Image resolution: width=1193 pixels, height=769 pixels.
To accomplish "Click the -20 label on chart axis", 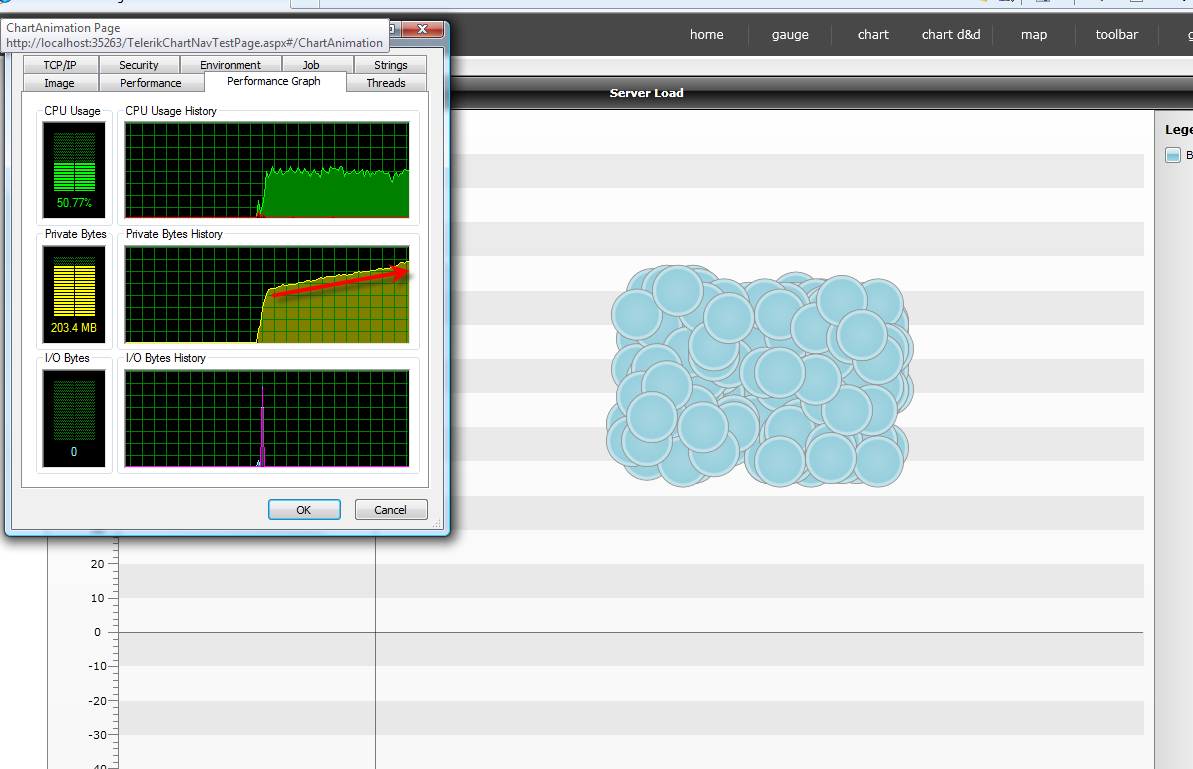I will 97,701.
